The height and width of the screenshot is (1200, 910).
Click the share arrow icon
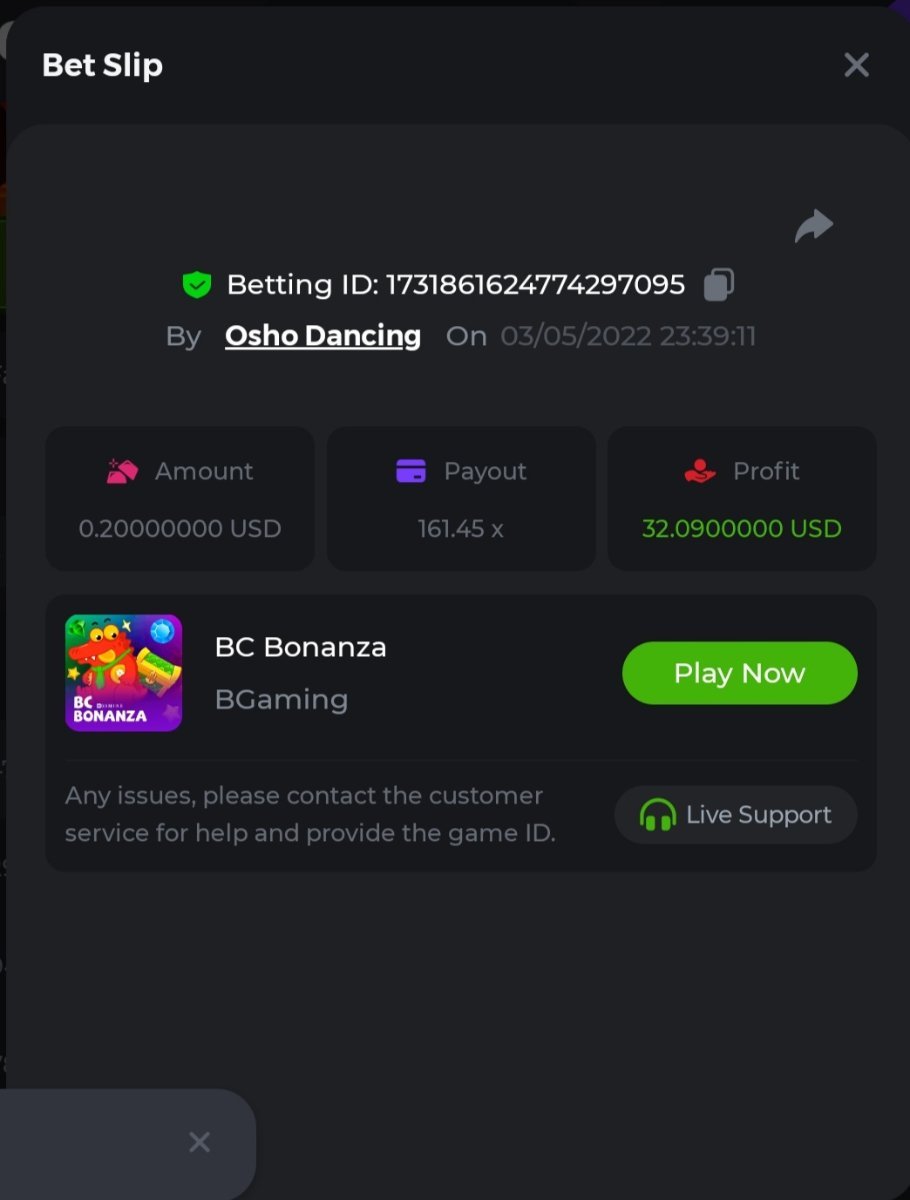813,226
